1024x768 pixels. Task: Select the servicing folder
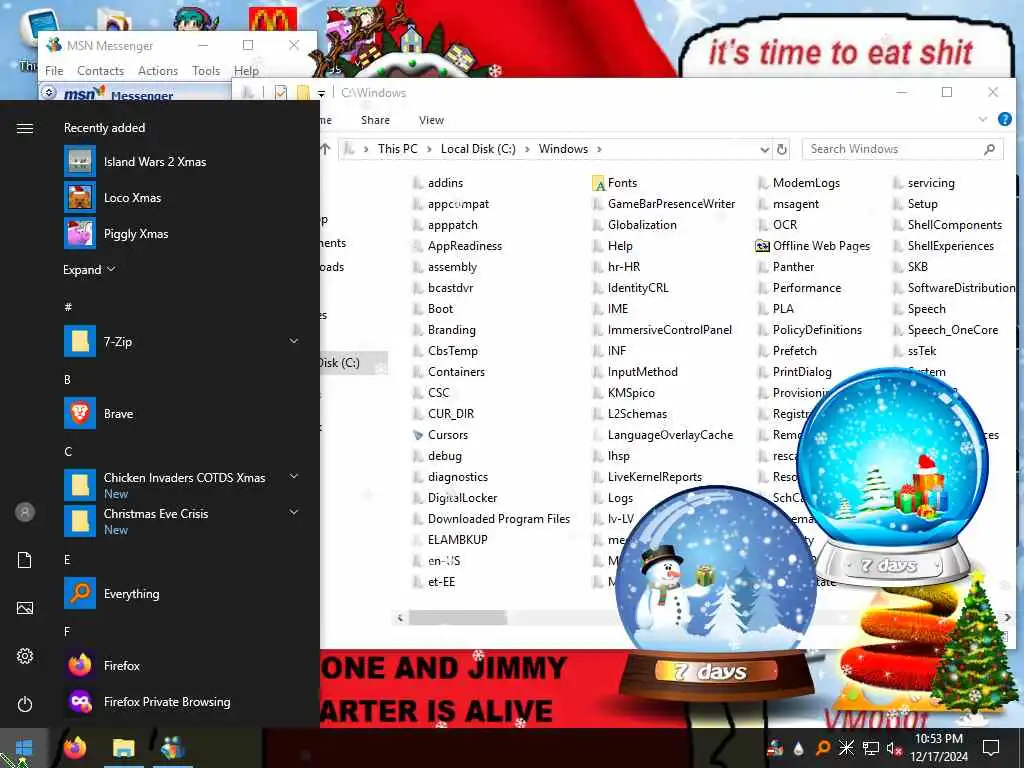click(x=923, y=183)
